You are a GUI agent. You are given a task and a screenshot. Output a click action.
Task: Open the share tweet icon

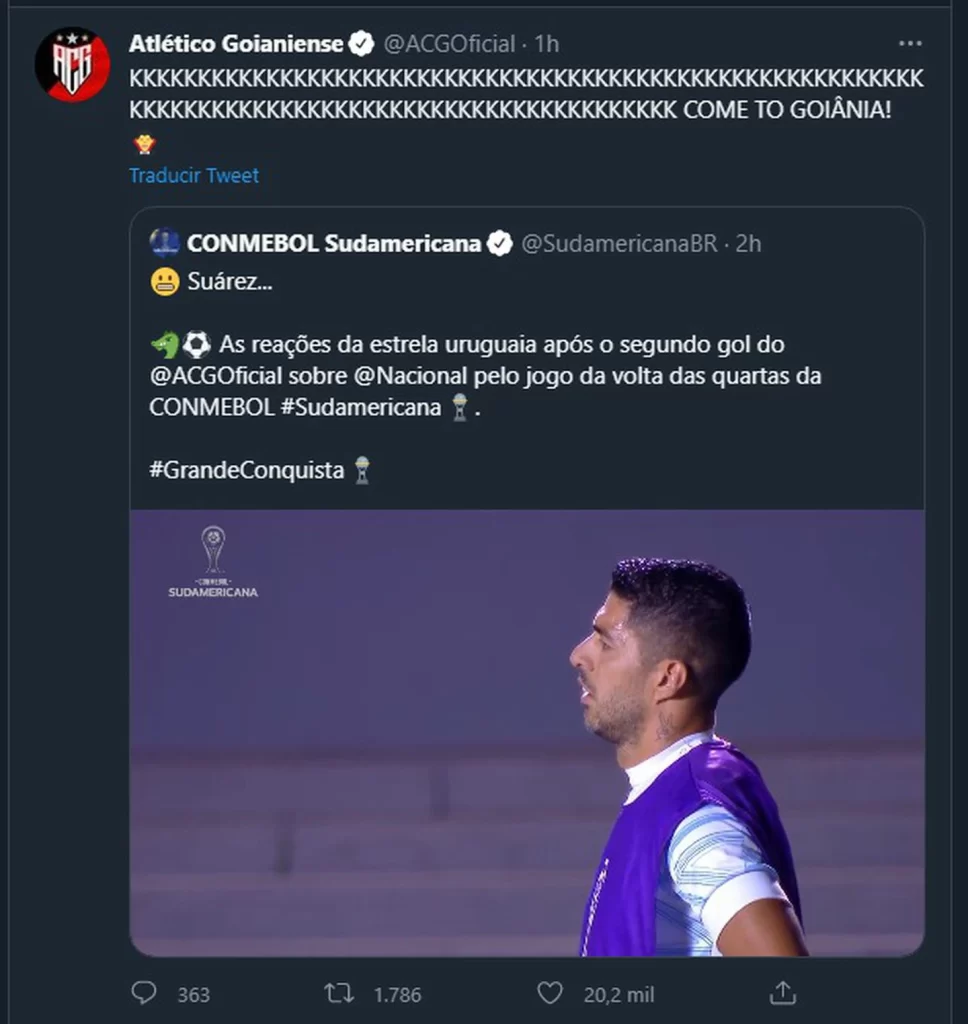click(x=782, y=993)
